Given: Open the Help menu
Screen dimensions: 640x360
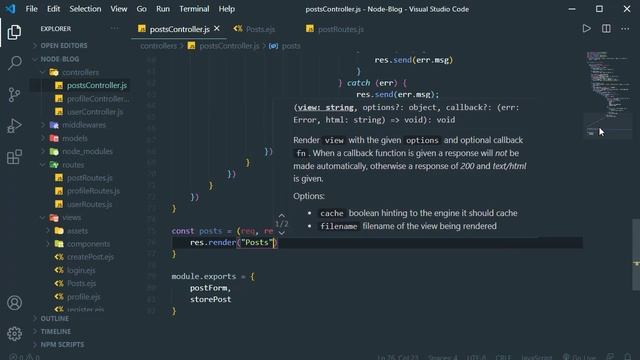Looking at the screenshot, I should tap(227, 9).
